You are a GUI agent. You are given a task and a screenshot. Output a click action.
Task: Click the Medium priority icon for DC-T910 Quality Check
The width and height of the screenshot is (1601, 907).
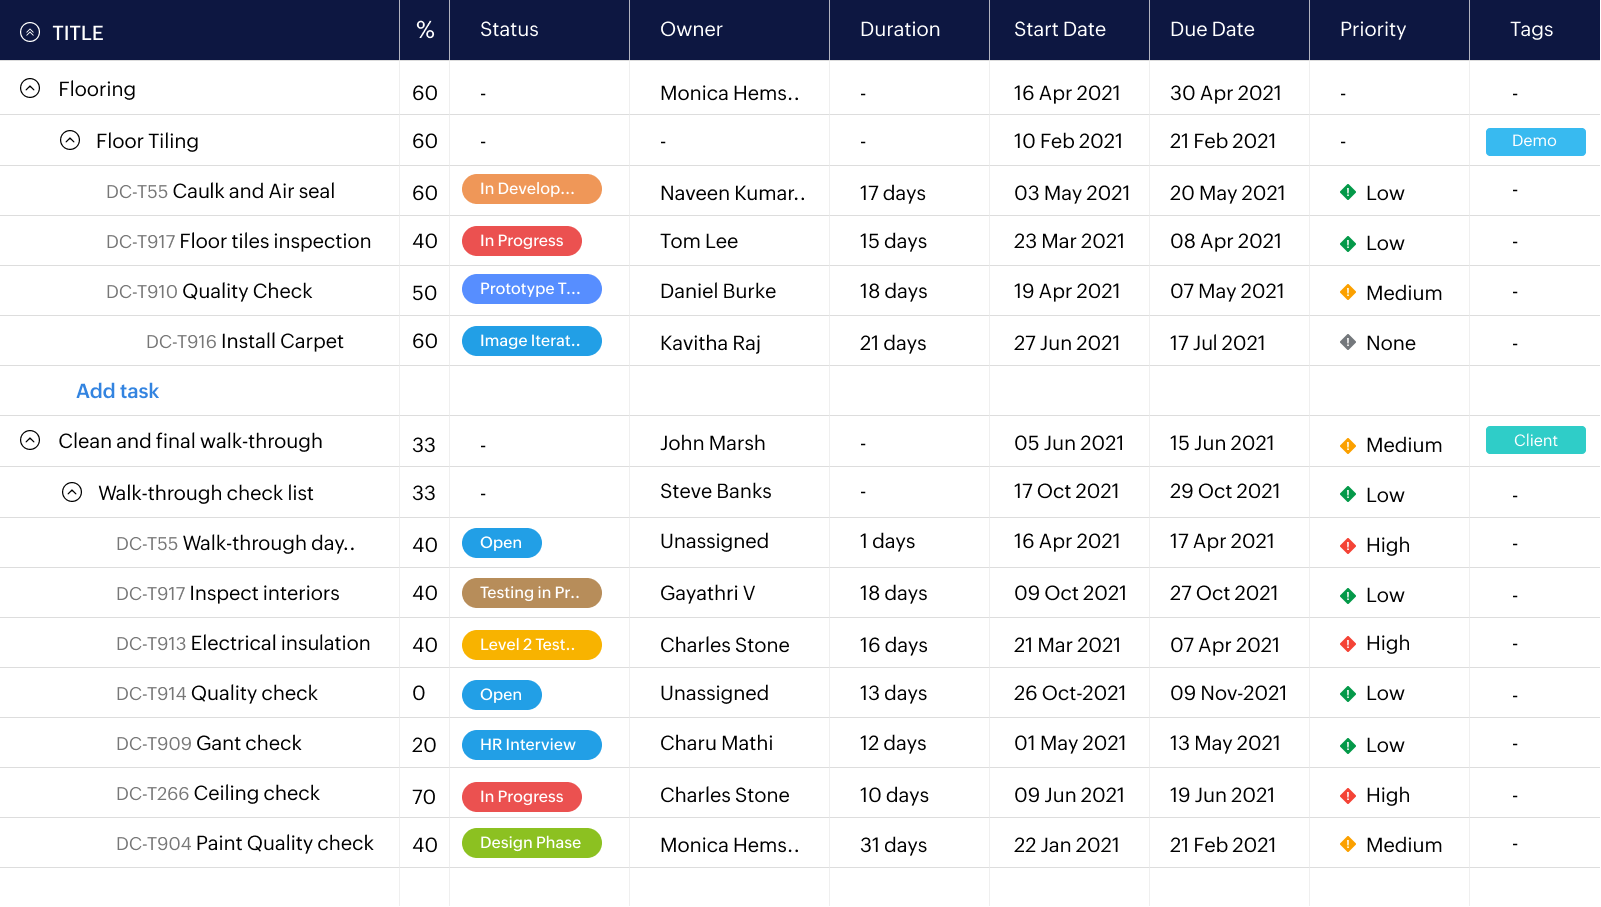point(1348,292)
